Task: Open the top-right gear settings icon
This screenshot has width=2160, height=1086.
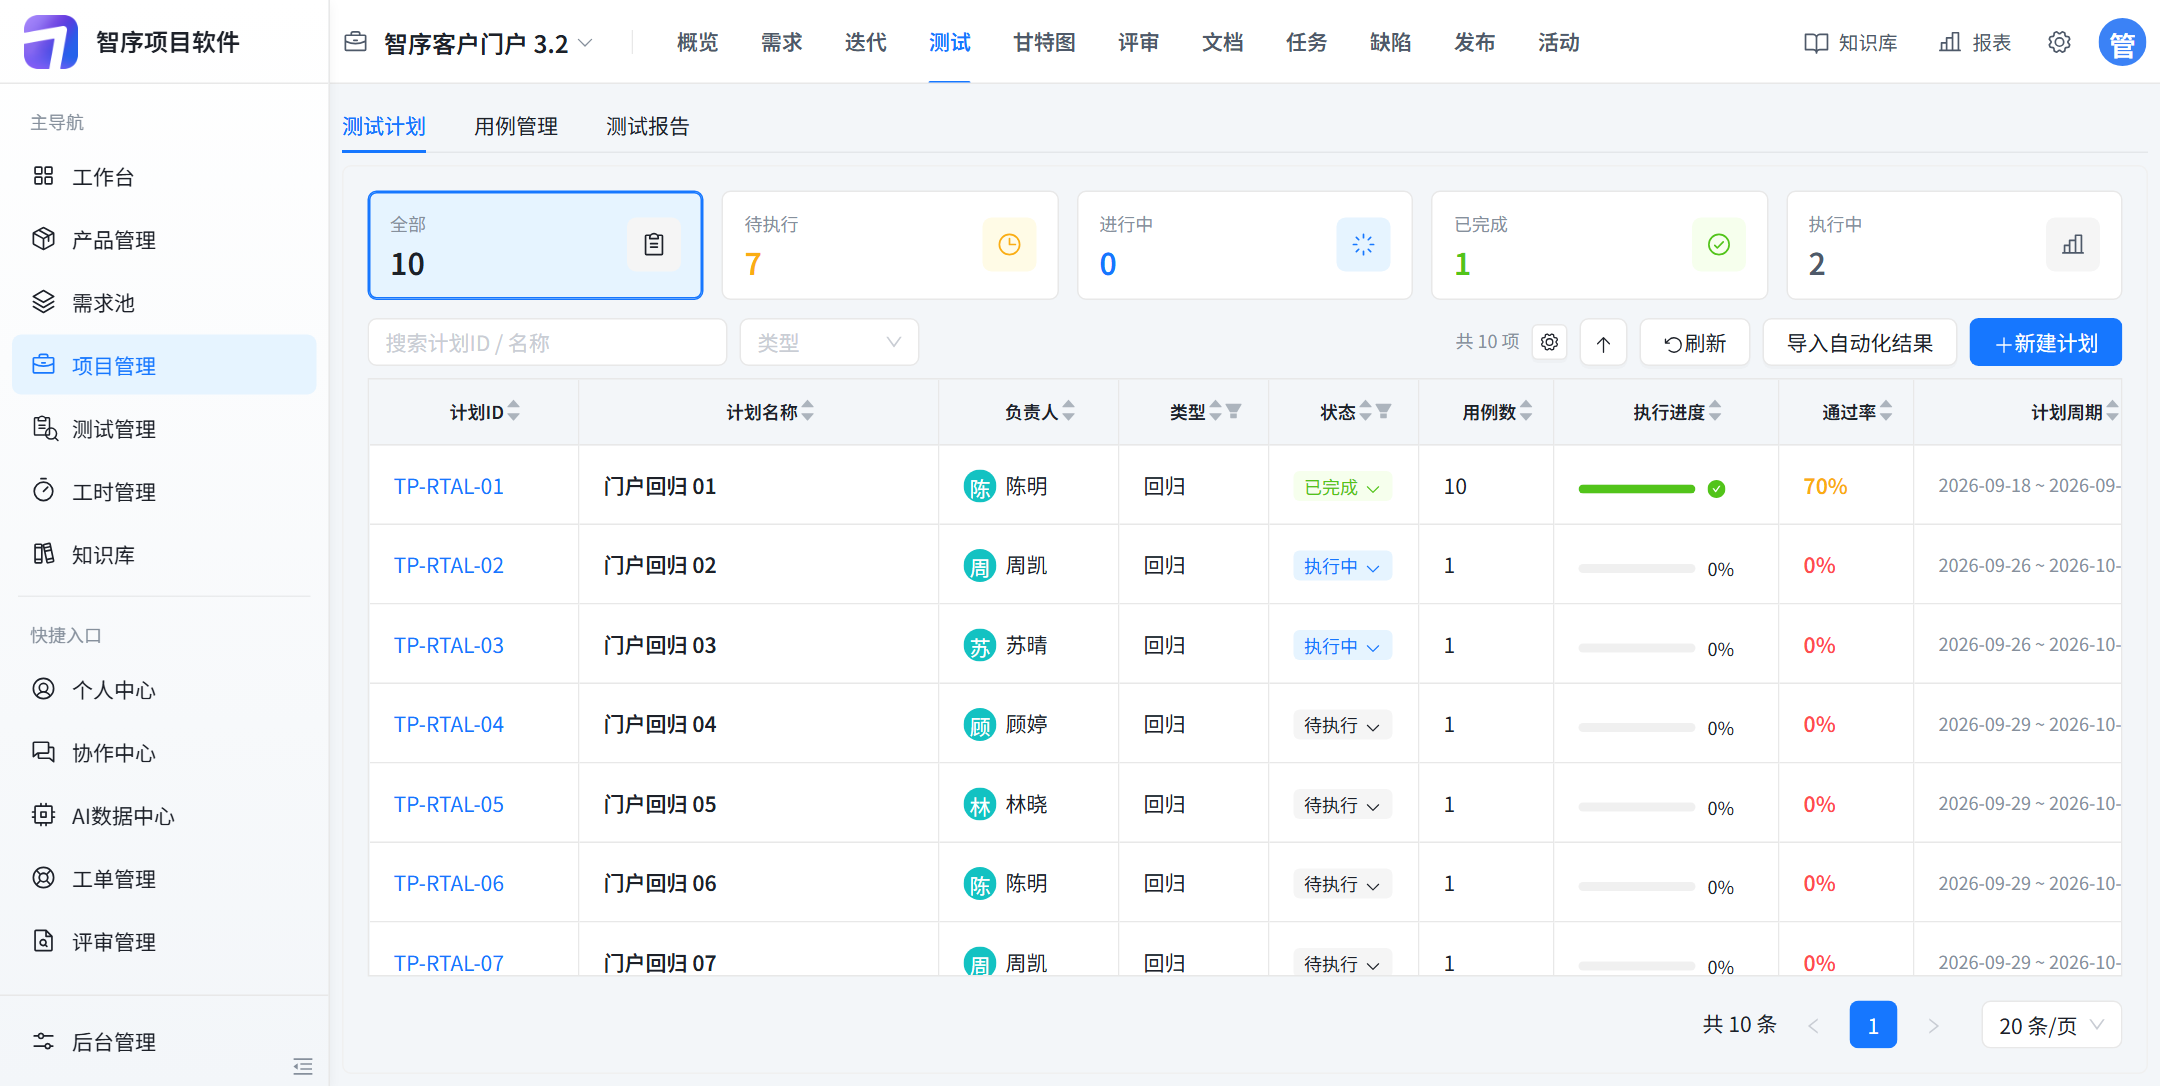Action: click(2059, 42)
